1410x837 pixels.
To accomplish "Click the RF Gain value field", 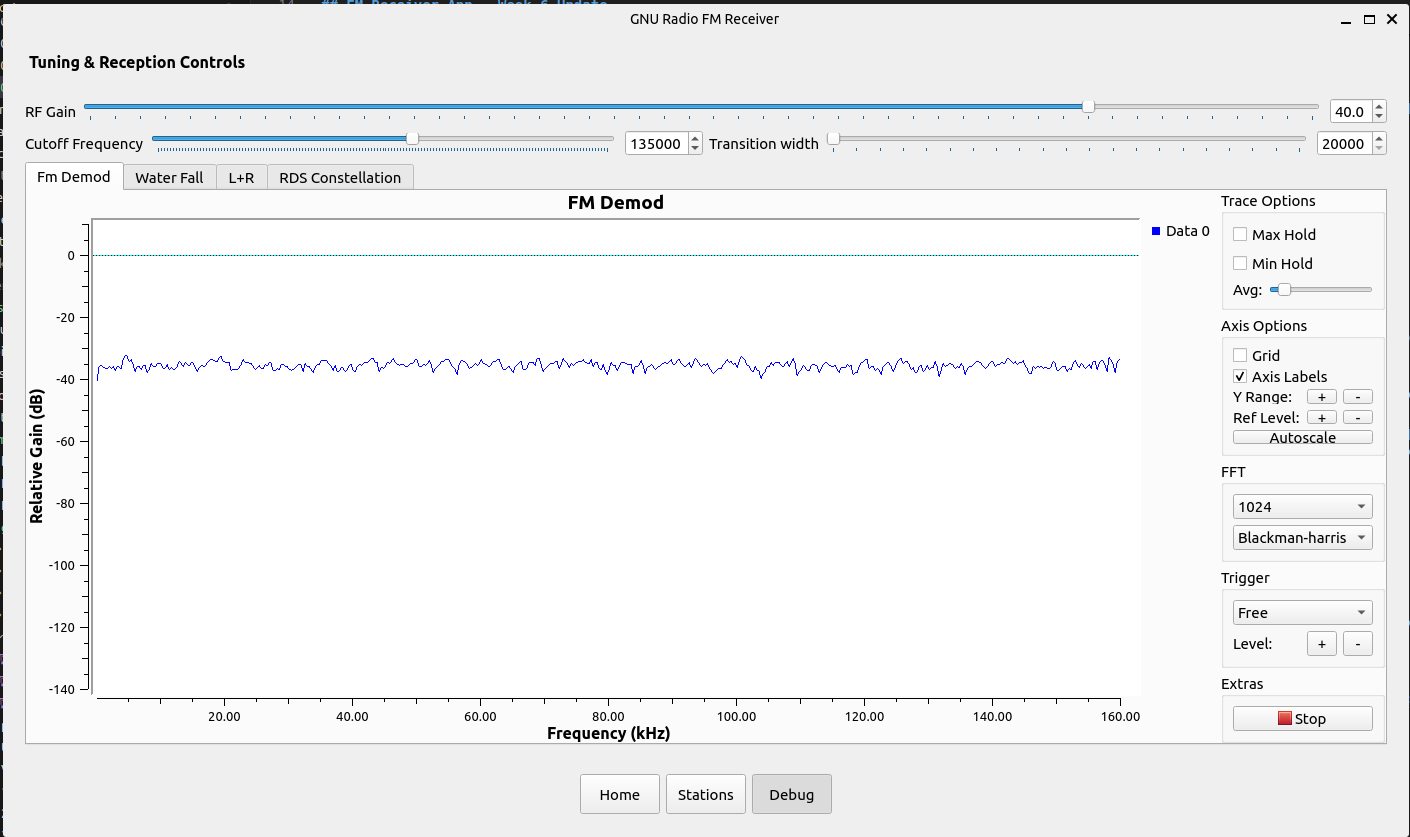I will pos(1351,111).
